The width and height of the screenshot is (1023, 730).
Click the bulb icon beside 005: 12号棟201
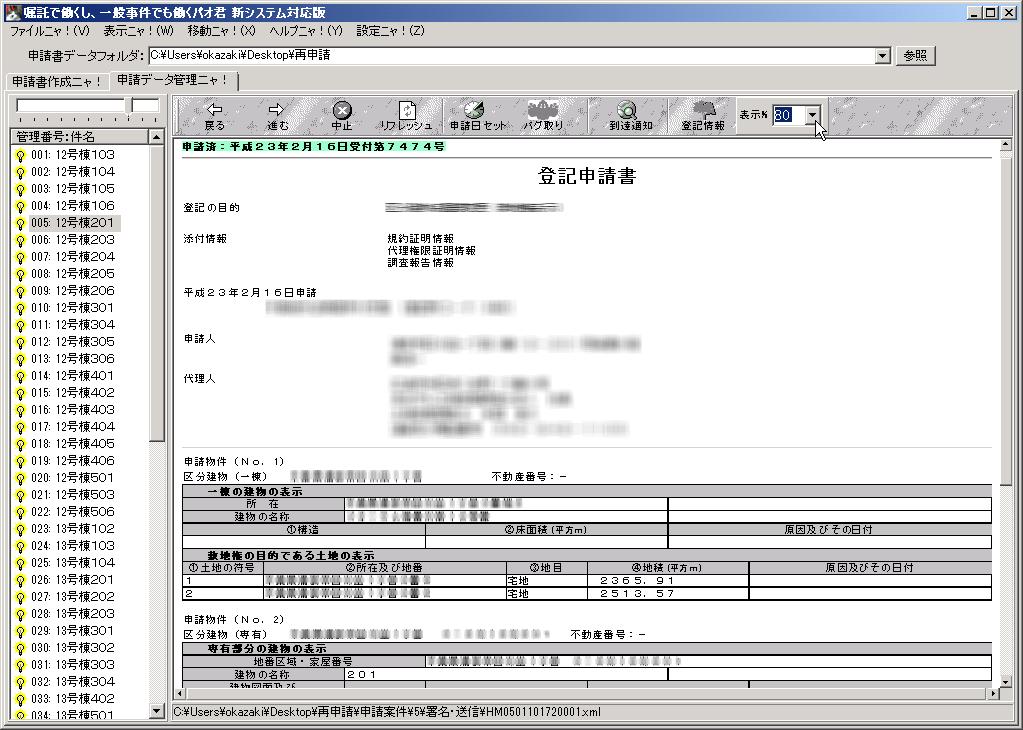20,224
